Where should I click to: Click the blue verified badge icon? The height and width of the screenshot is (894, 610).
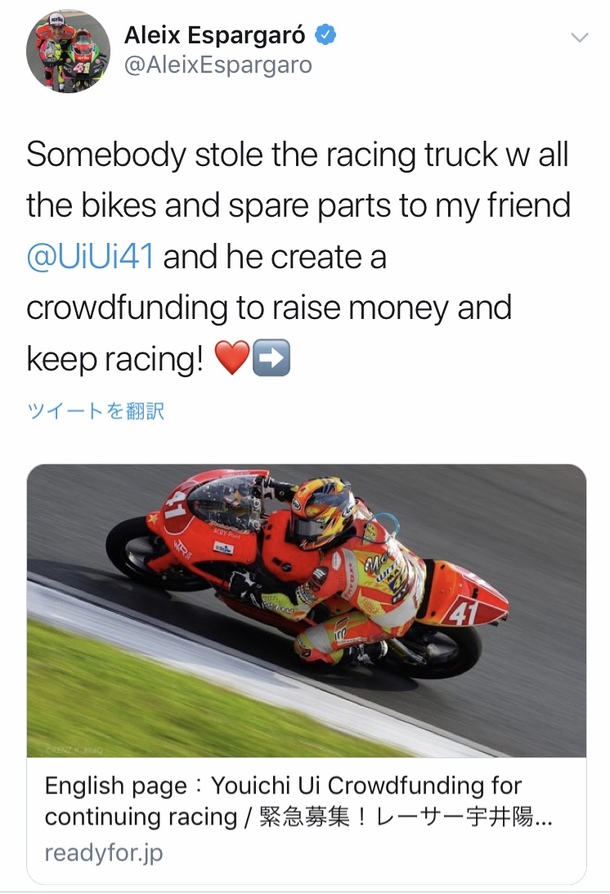pyautogui.click(x=326, y=35)
